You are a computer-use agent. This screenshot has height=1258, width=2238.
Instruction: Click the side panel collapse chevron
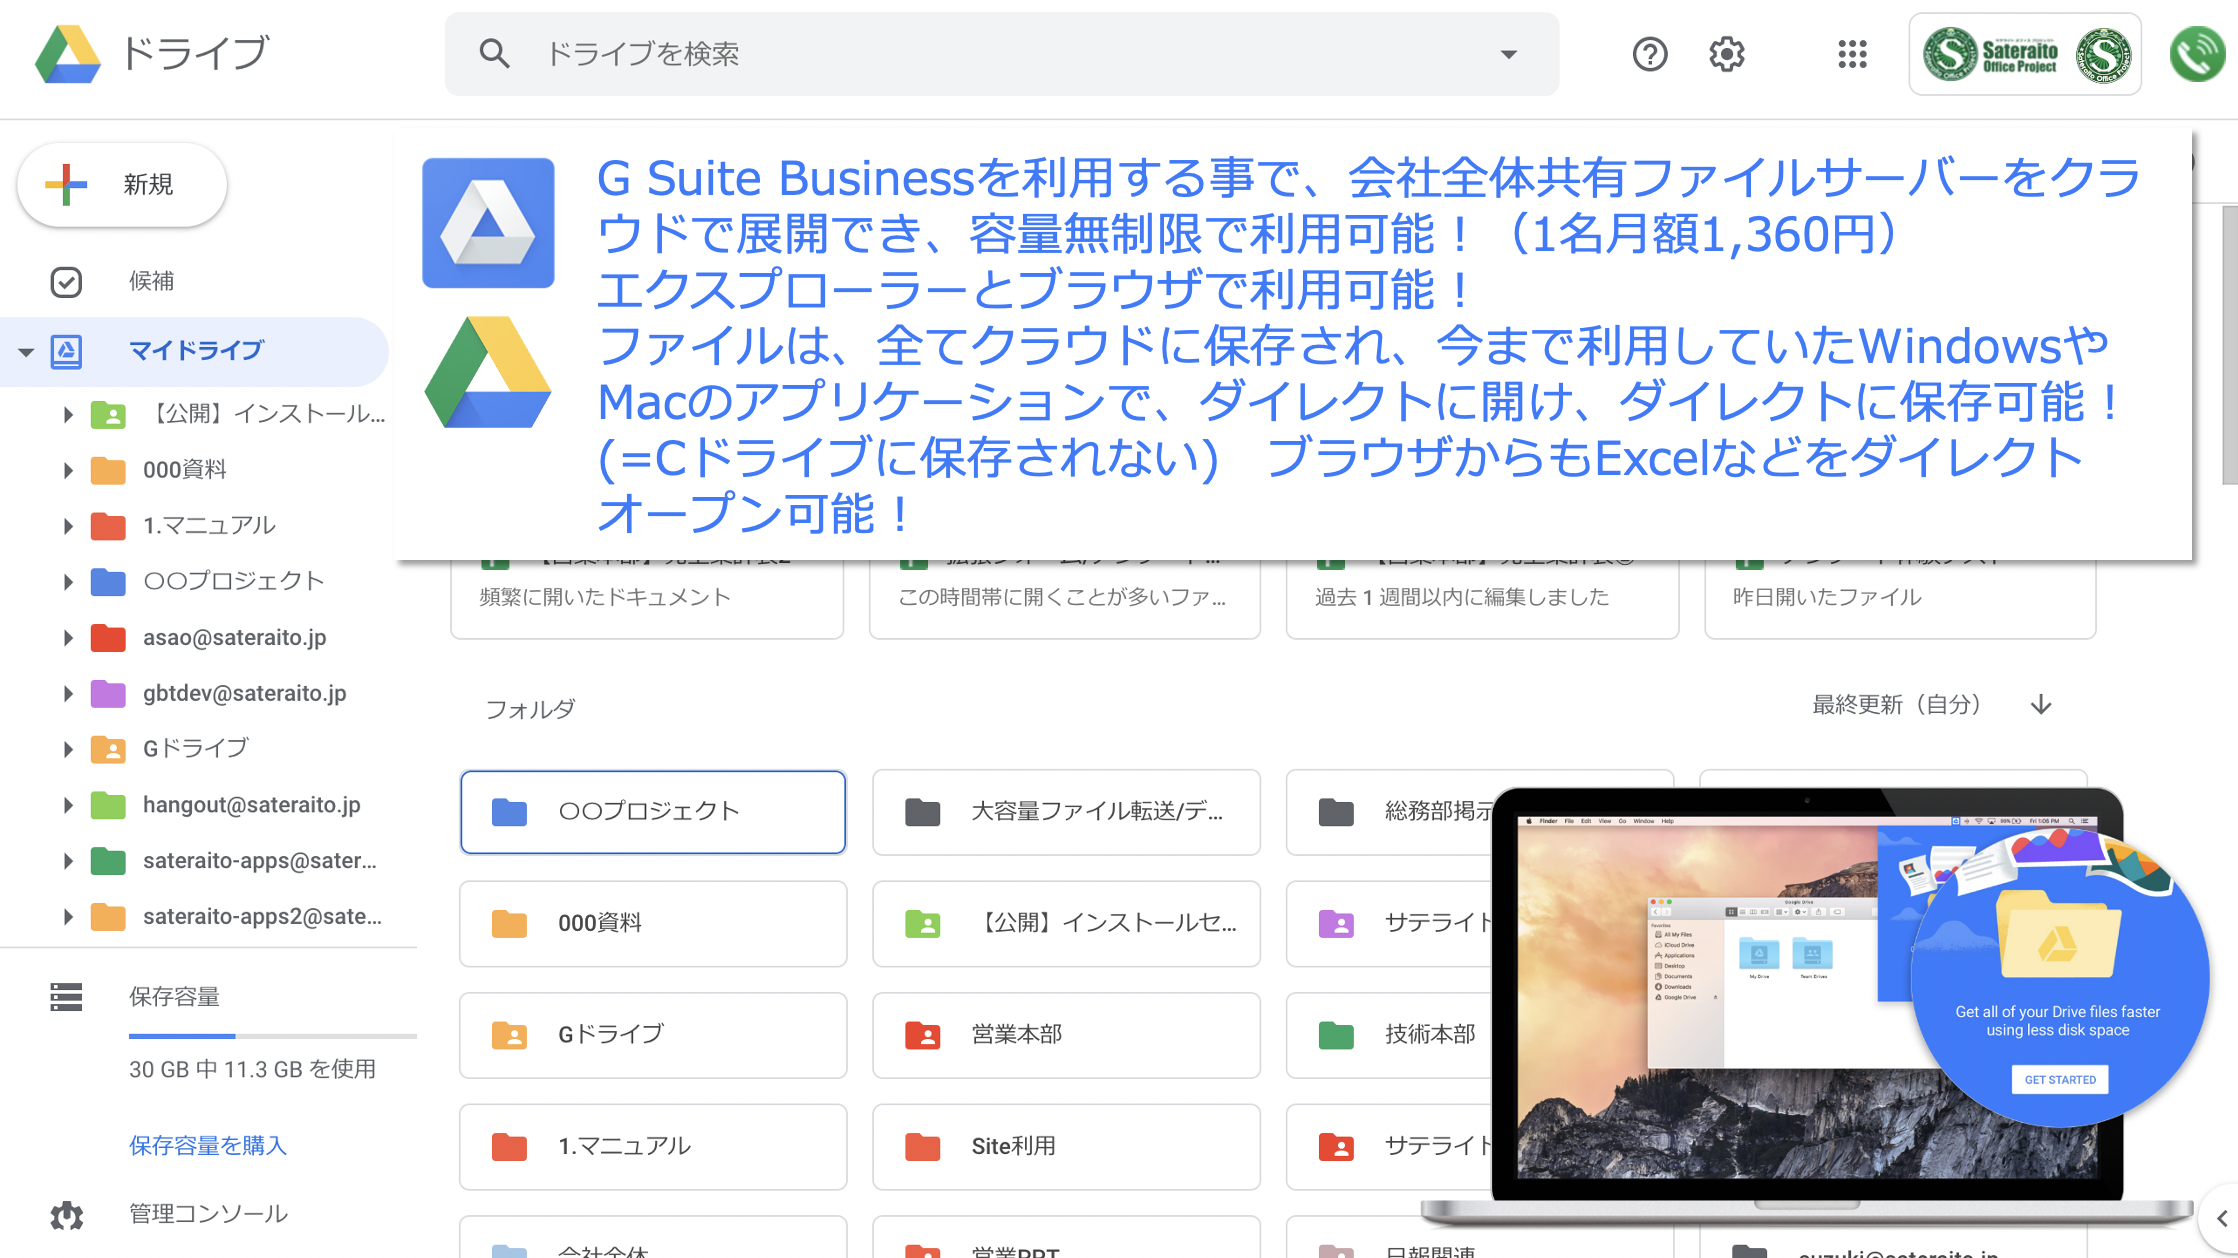pyautogui.click(x=2222, y=1218)
